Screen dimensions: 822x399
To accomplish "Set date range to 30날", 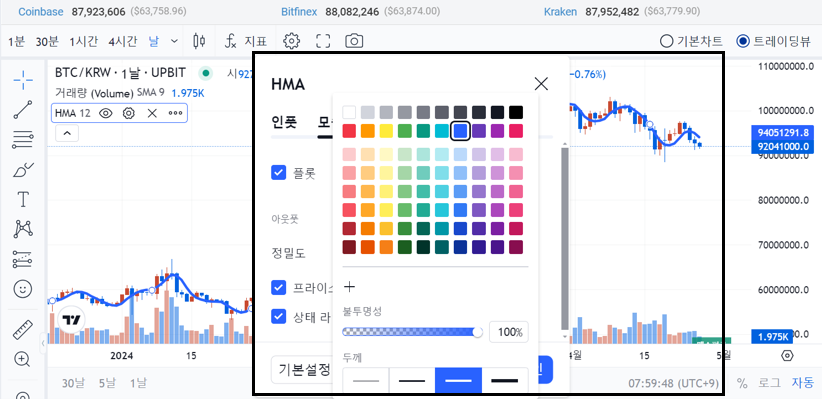I will (x=72, y=383).
